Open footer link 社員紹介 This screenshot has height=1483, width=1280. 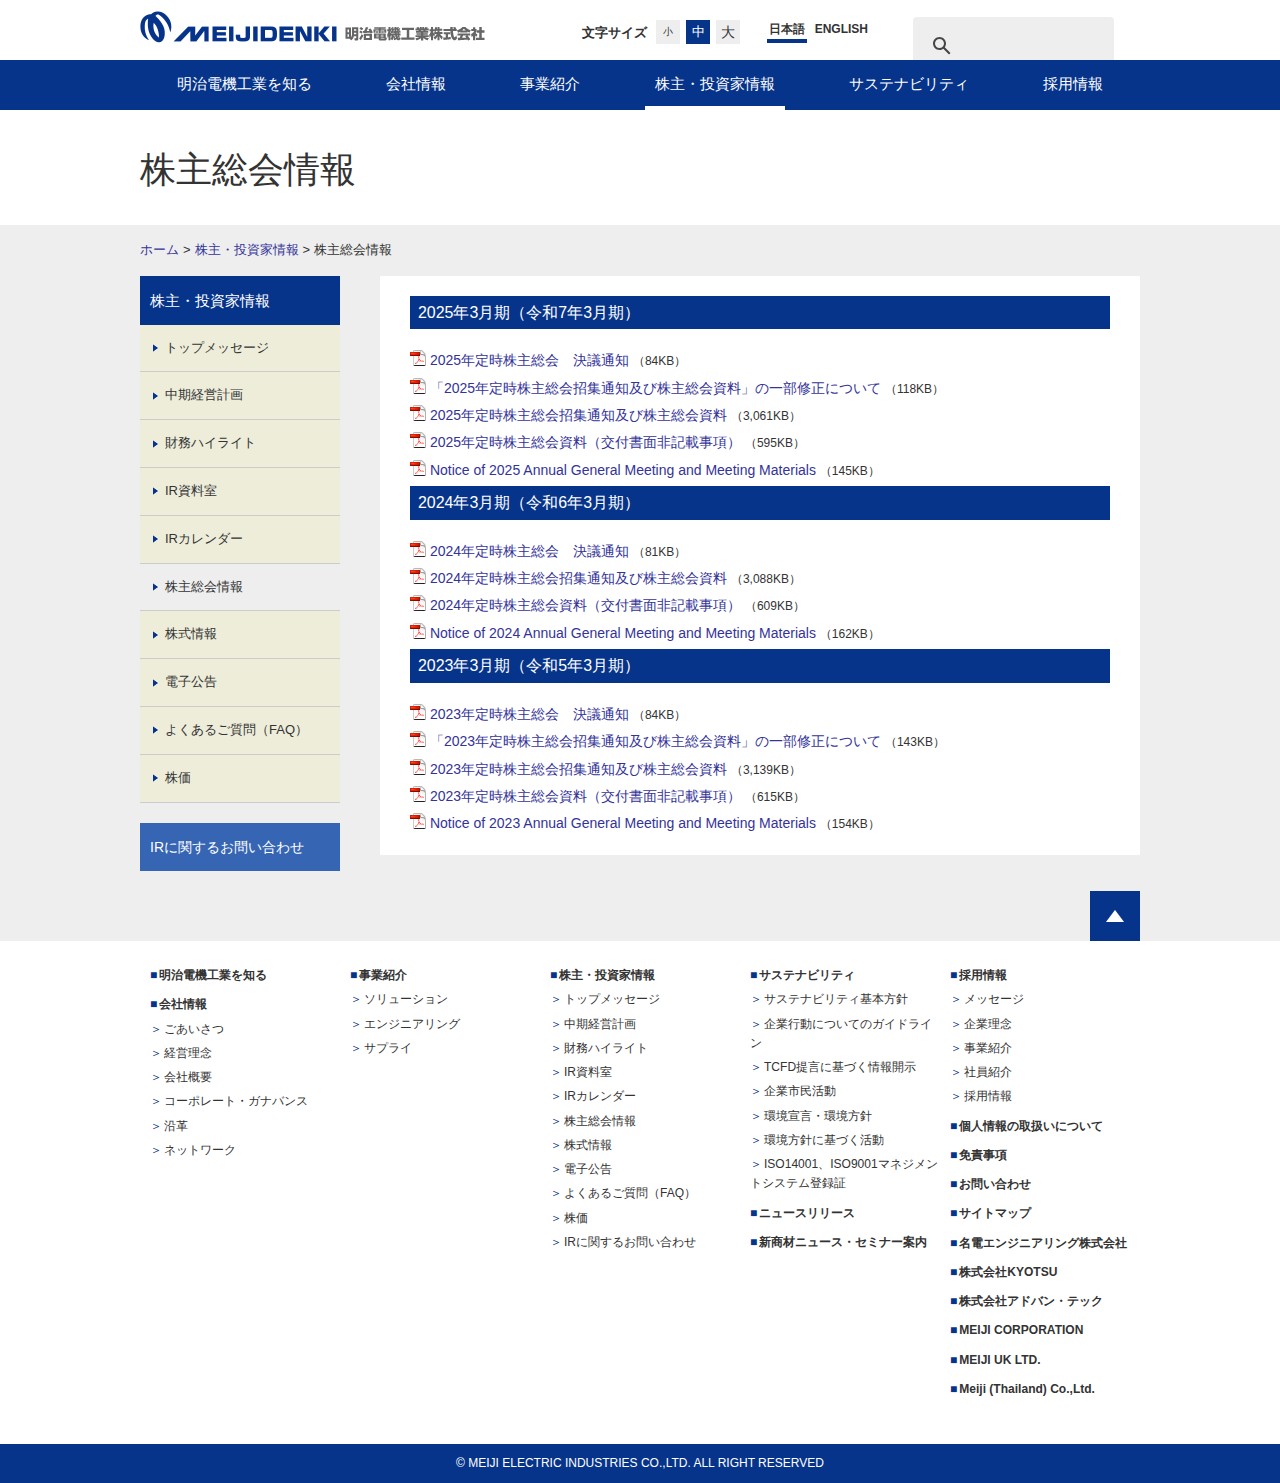[988, 1072]
